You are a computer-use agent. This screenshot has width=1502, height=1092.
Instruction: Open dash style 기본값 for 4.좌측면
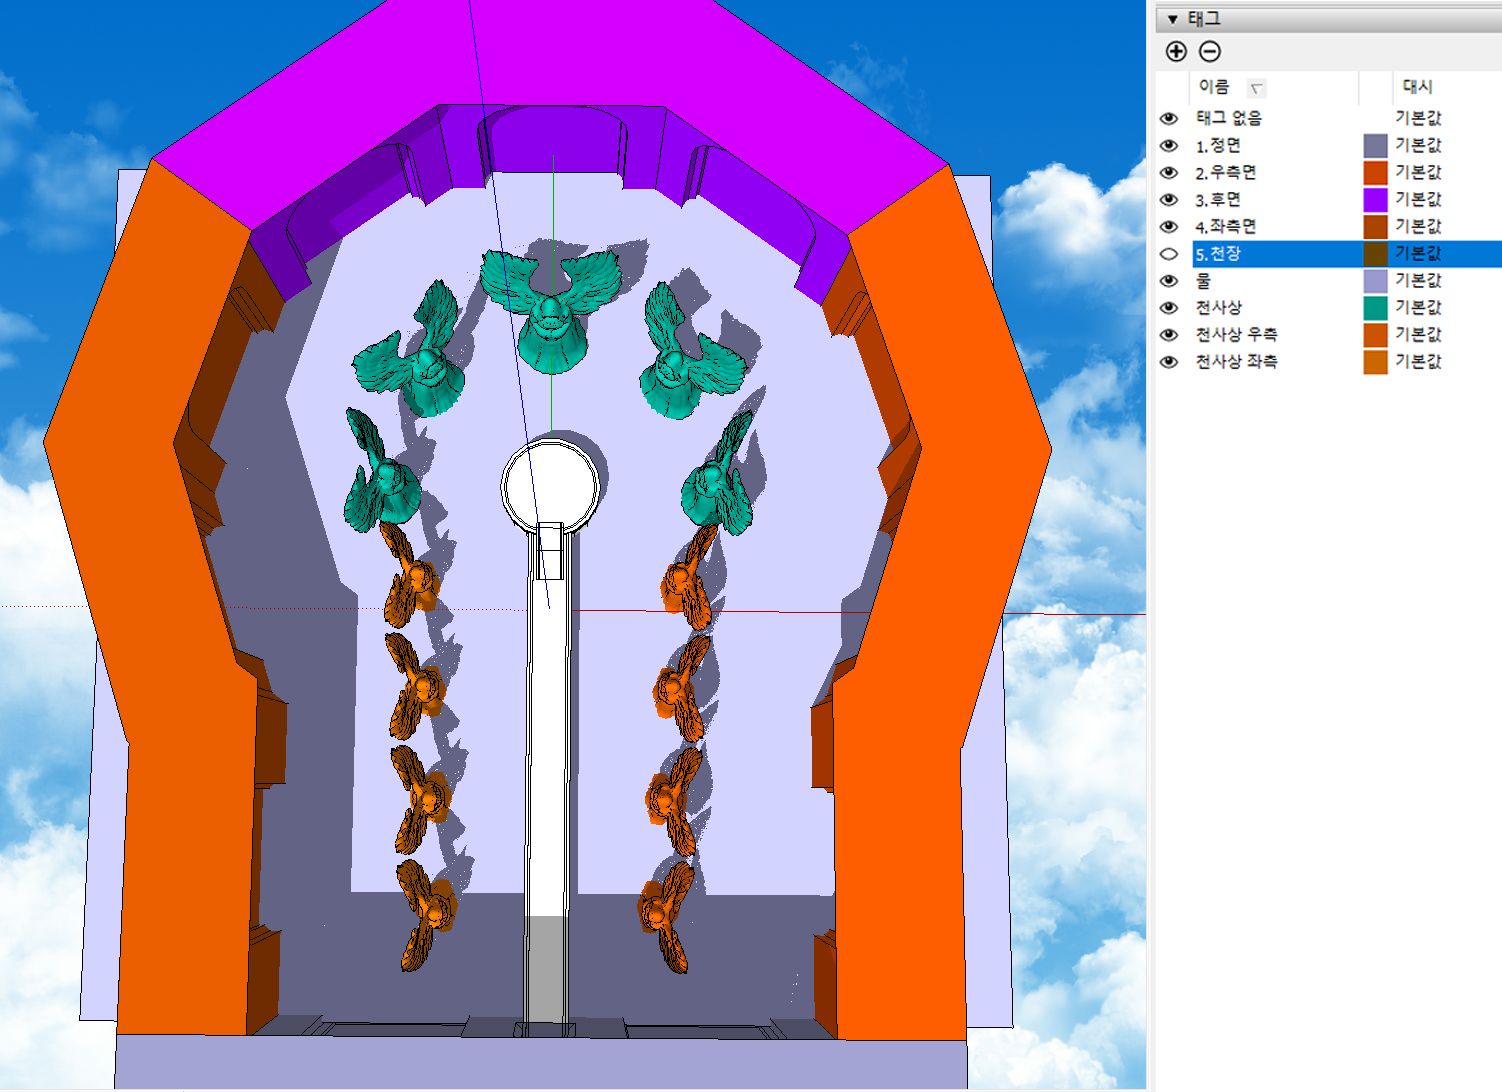(1418, 227)
